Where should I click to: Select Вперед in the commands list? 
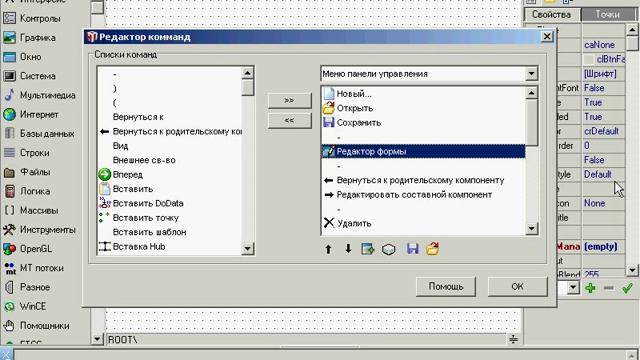[170, 175]
